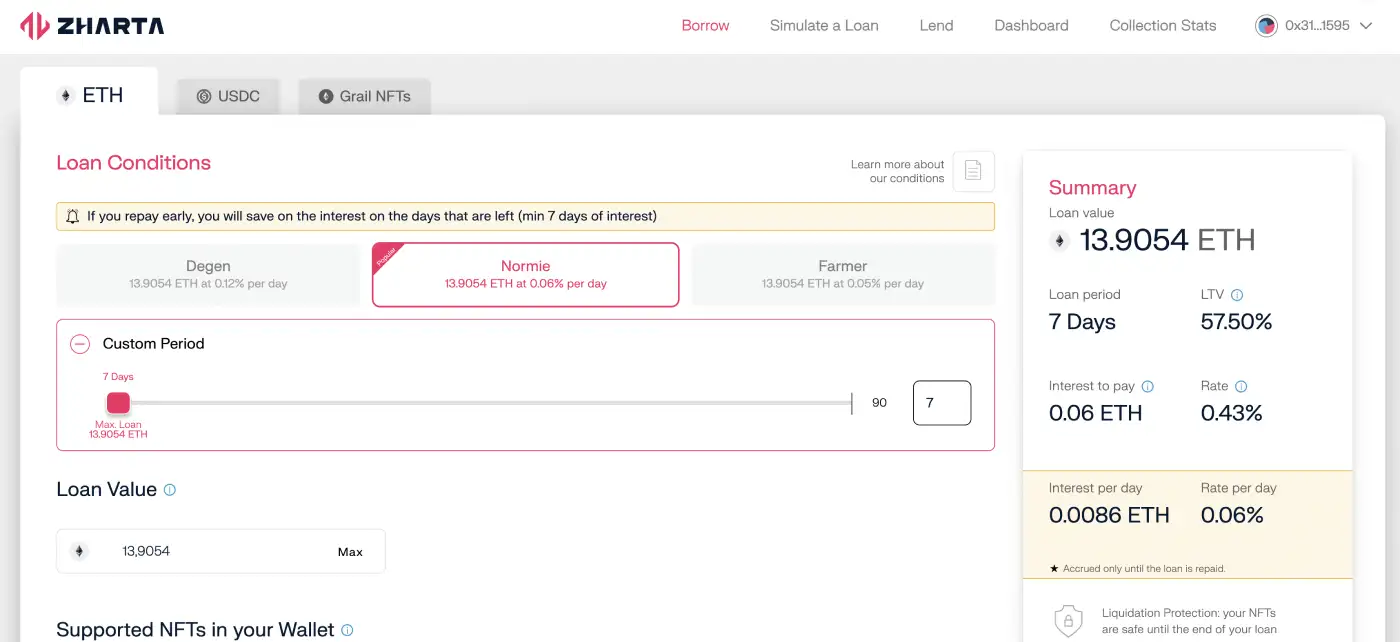Click the wallet avatar icon
The width and height of the screenshot is (1400, 642).
click(1266, 26)
